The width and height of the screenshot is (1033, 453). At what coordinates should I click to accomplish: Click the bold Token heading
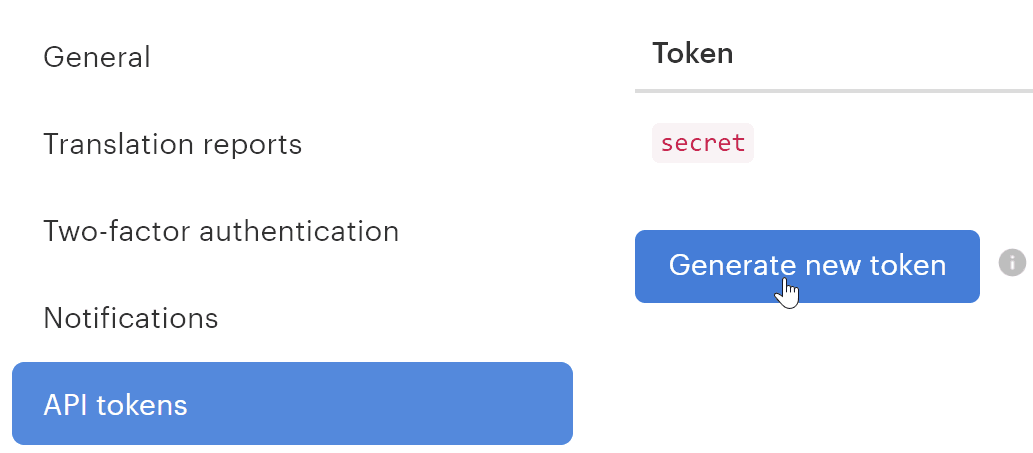(x=692, y=53)
